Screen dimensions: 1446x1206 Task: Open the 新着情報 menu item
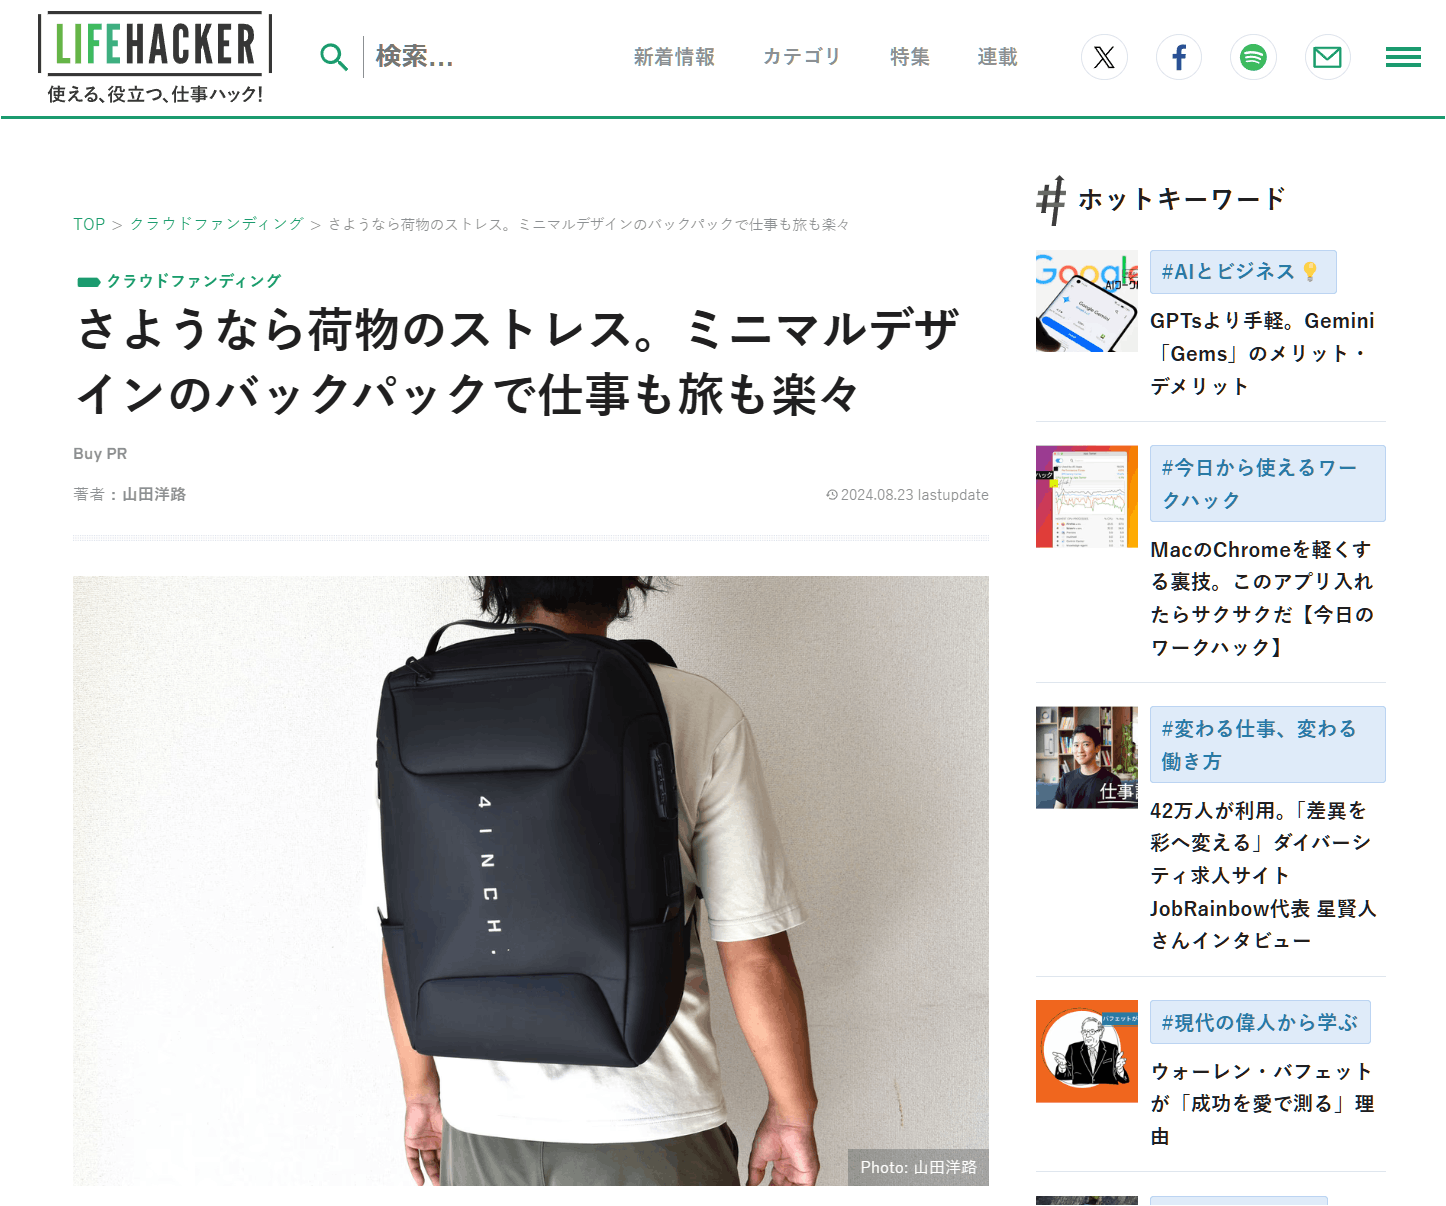[x=674, y=57]
